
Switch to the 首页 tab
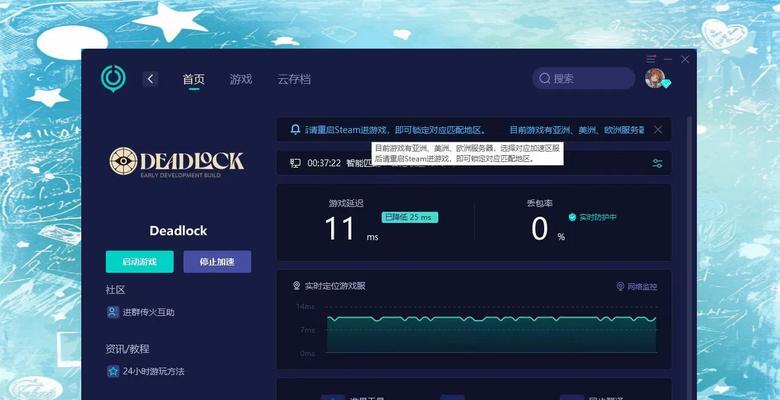click(x=194, y=79)
